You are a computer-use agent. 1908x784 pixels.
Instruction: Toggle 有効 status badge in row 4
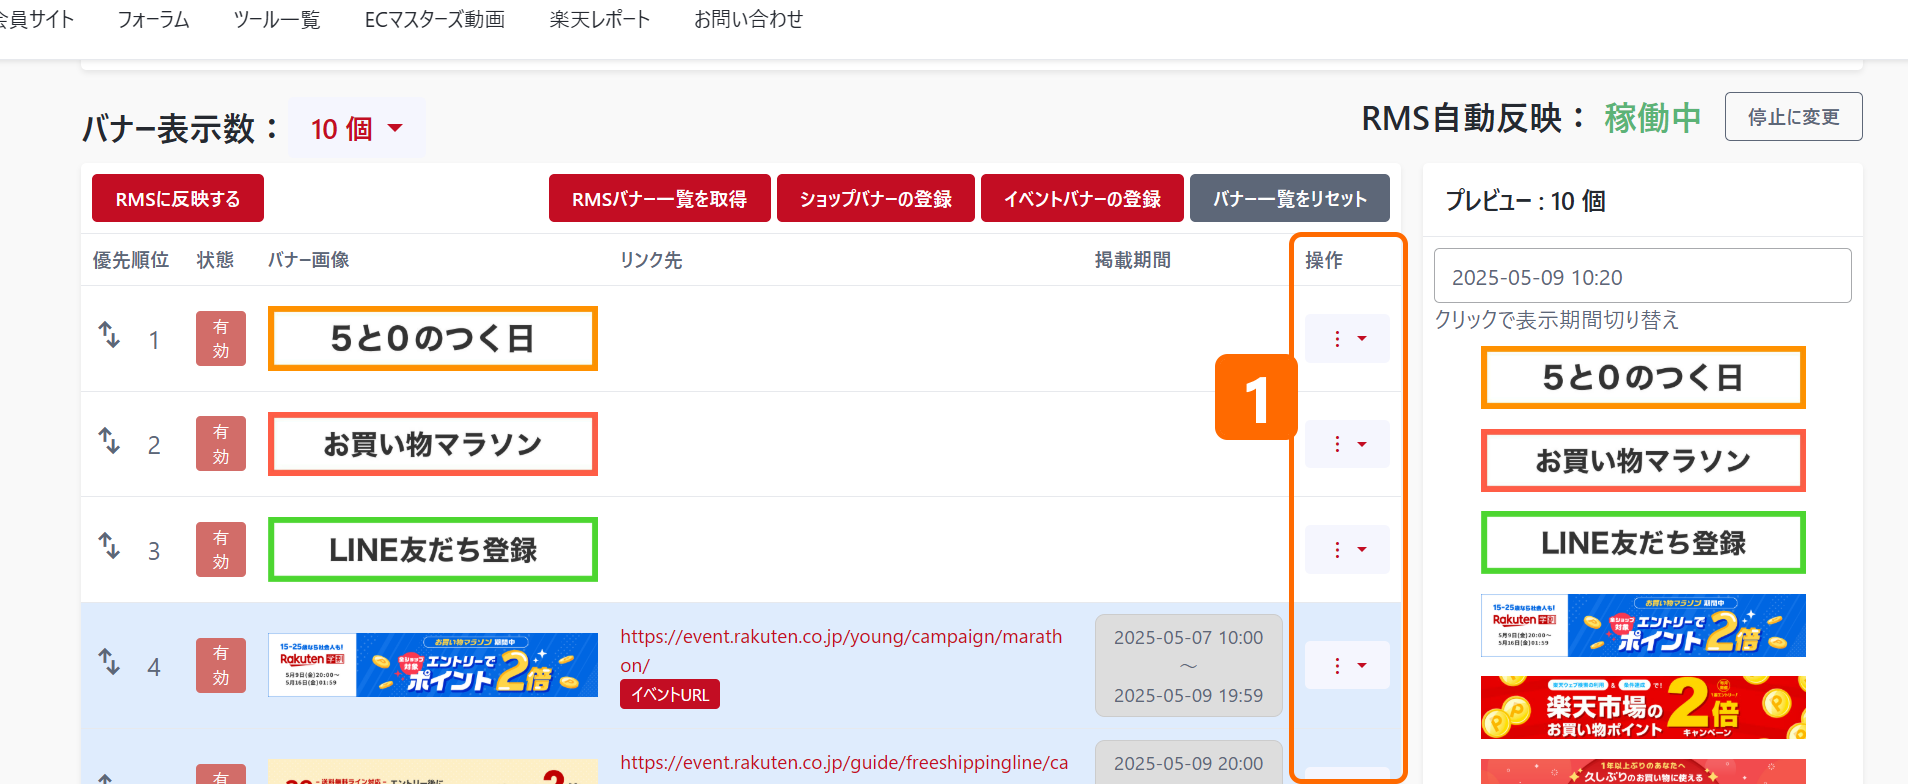pos(221,666)
